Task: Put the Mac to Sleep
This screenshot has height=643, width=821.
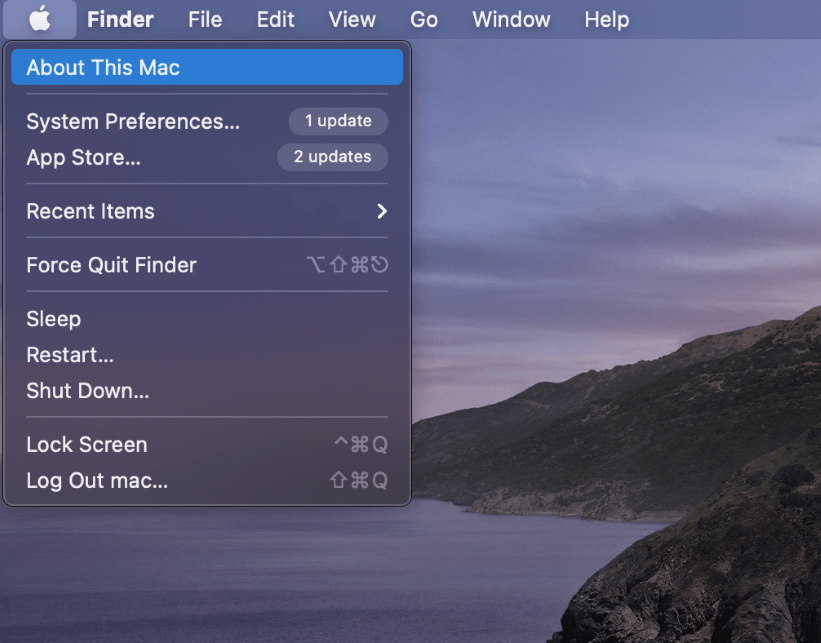Action: pyautogui.click(x=53, y=320)
